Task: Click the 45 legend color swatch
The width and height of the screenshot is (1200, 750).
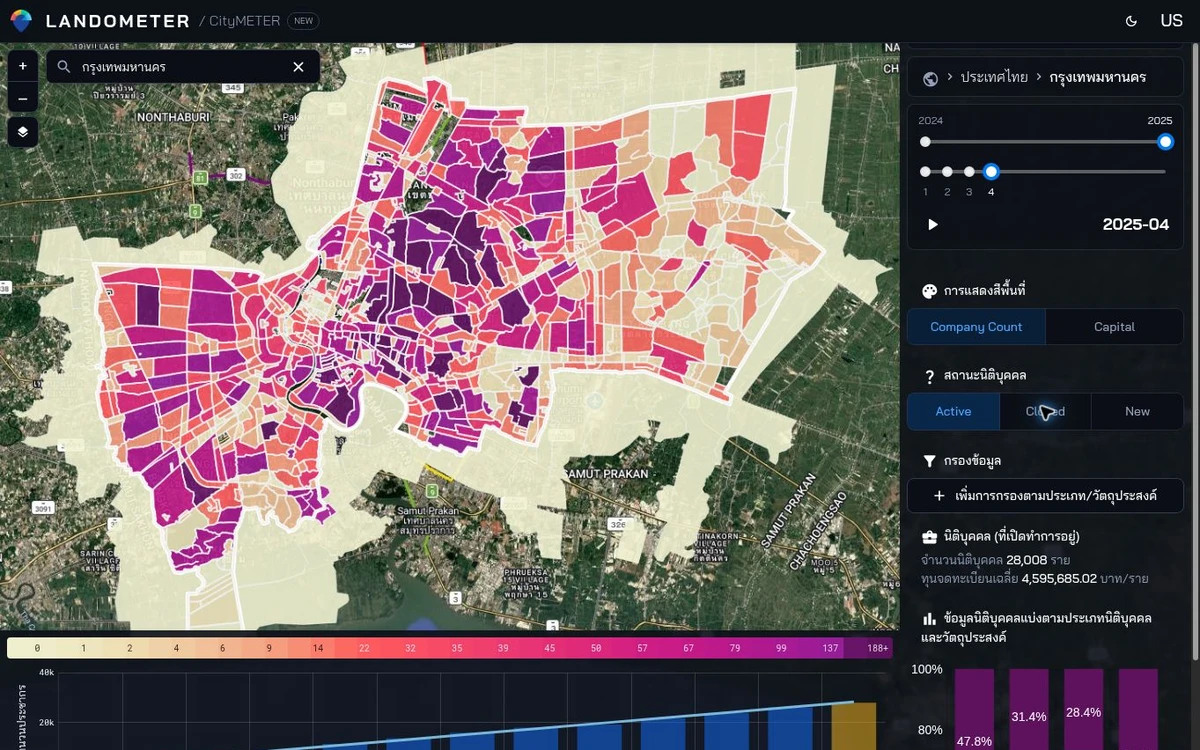Action: point(549,648)
